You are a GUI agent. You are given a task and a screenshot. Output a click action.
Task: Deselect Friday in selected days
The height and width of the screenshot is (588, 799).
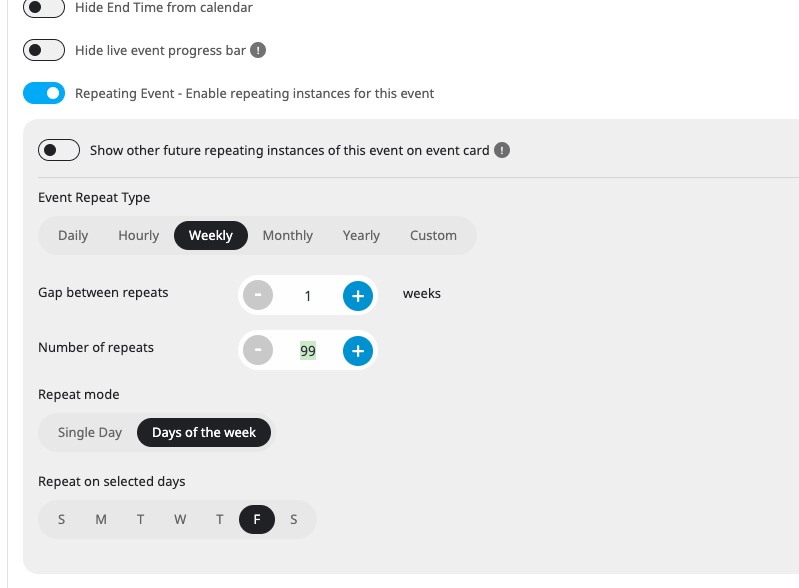257,520
